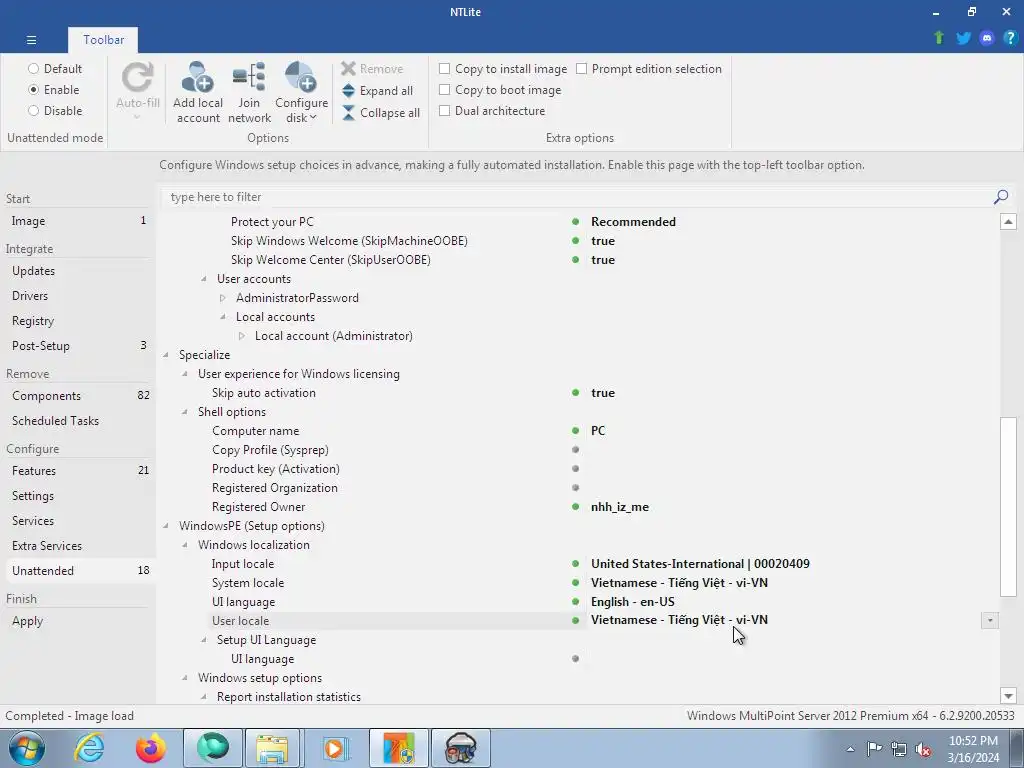This screenshot has height=768, width=1024.
Task: Enable Dual architecture option
Action: (492, 110)
